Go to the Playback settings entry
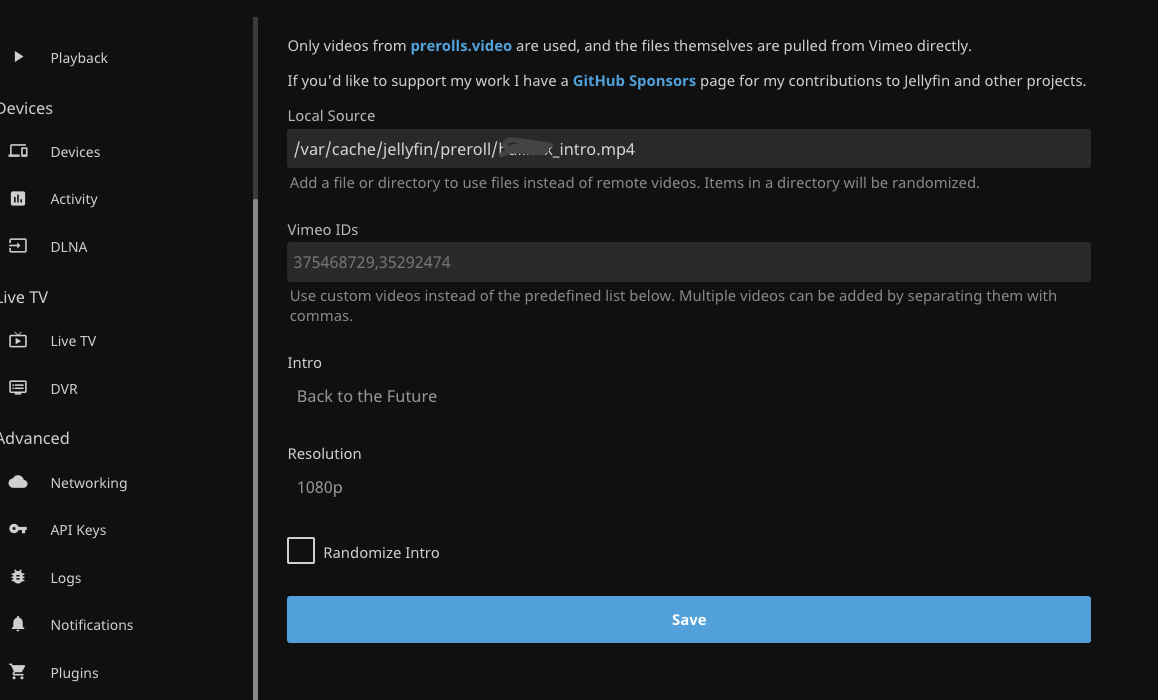This screenshot has width=1158, height=700. 79,58
